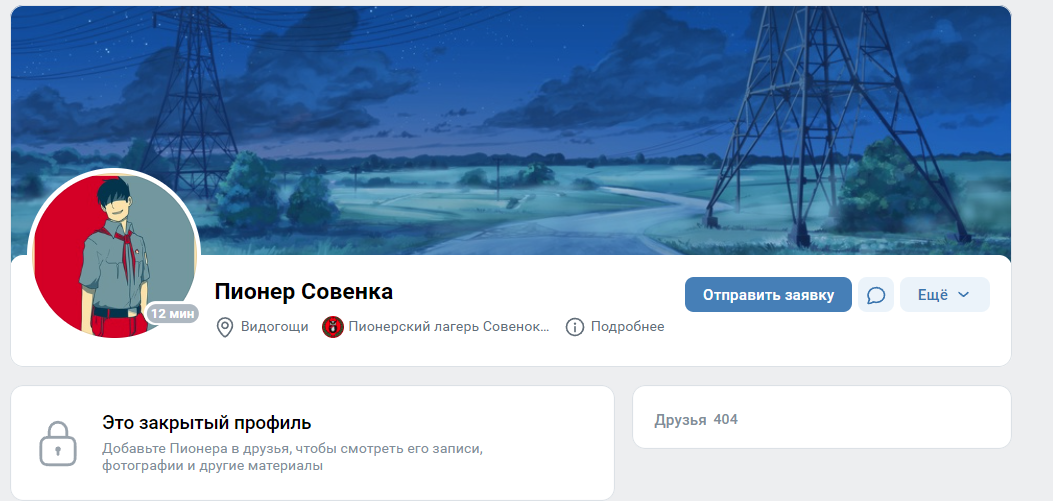1053x501 pixels.
Task: Open the night landscape cover image
Action: coord(511,130)
